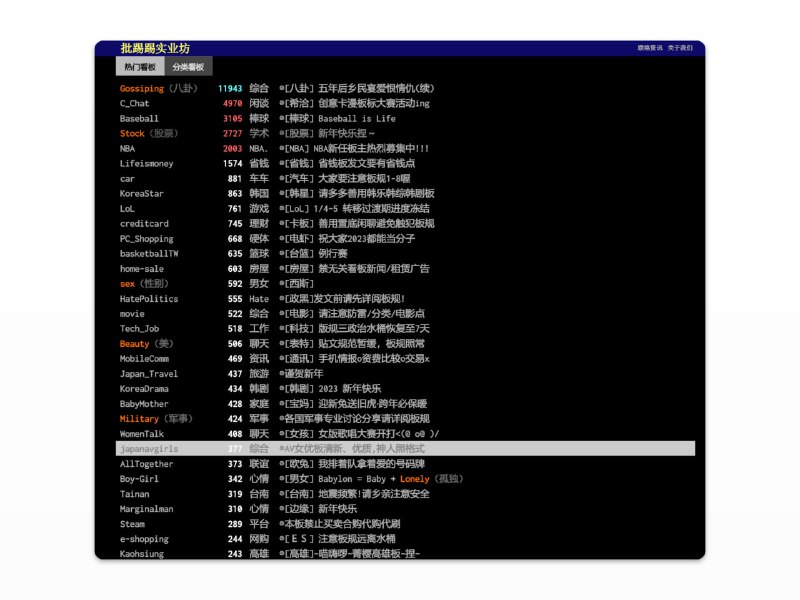Select the car board row
The image size is (800, 600).
click(405, 179)
